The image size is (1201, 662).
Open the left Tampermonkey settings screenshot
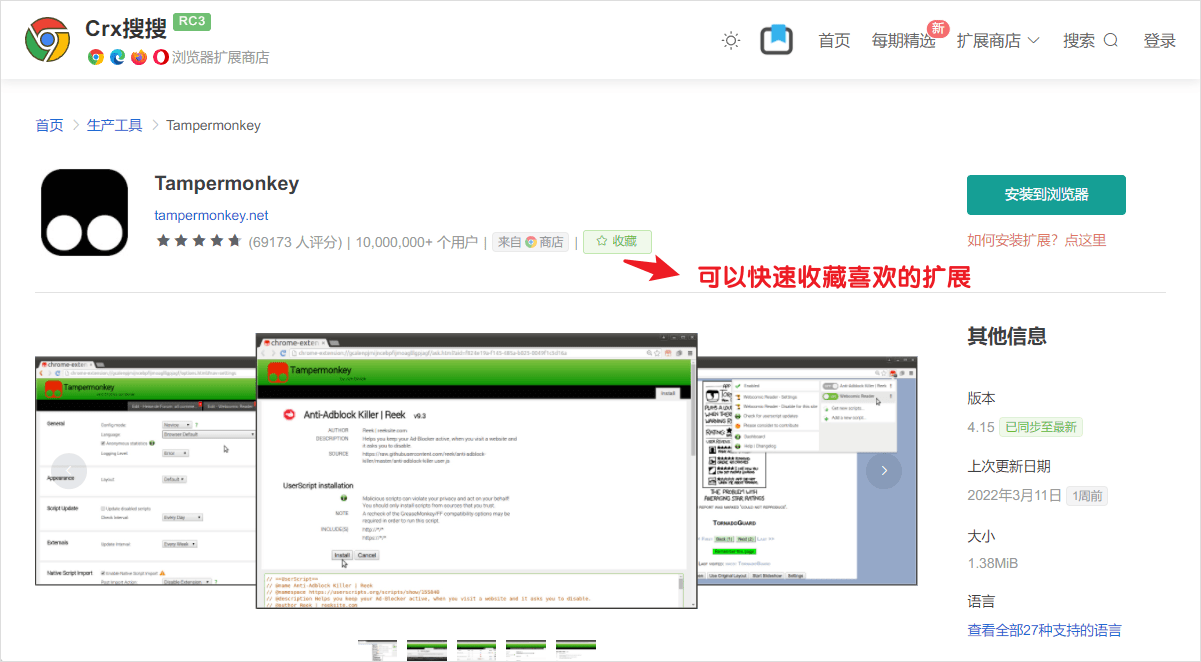tap(145, 470)
